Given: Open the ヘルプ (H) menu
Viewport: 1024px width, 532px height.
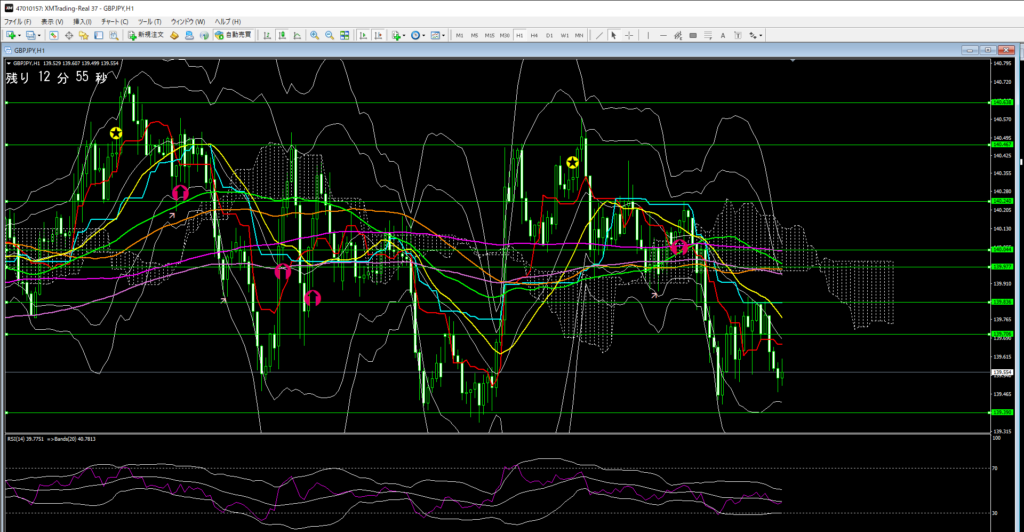Looking at the screenshot, I should [x=228, y=22].
